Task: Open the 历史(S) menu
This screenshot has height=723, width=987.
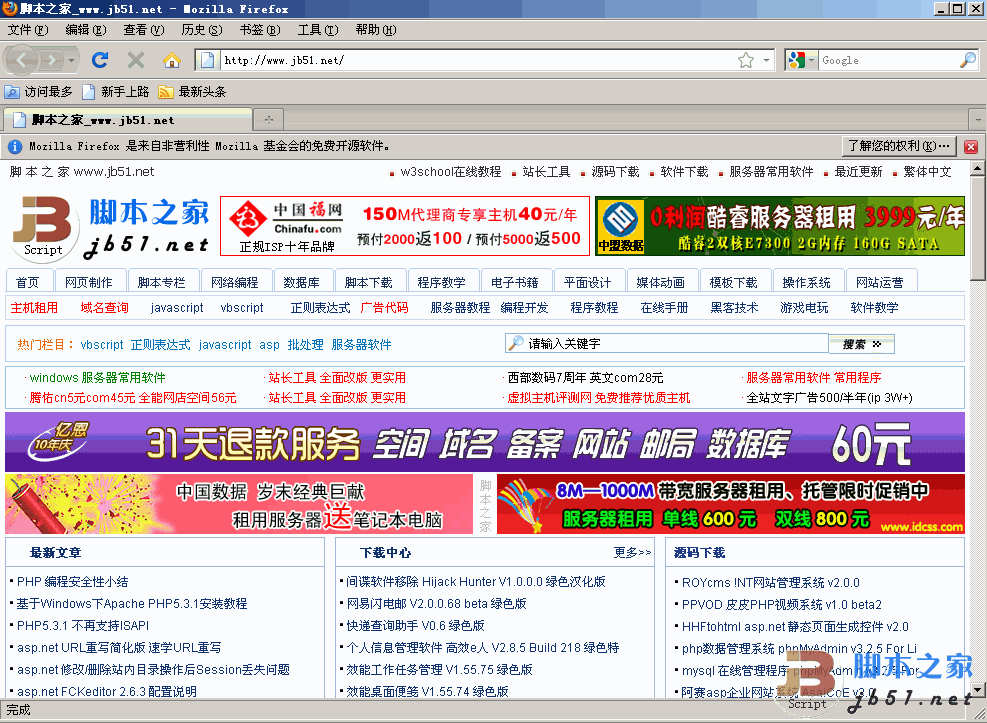Action: pyautogui.click(x=201, y=30)
